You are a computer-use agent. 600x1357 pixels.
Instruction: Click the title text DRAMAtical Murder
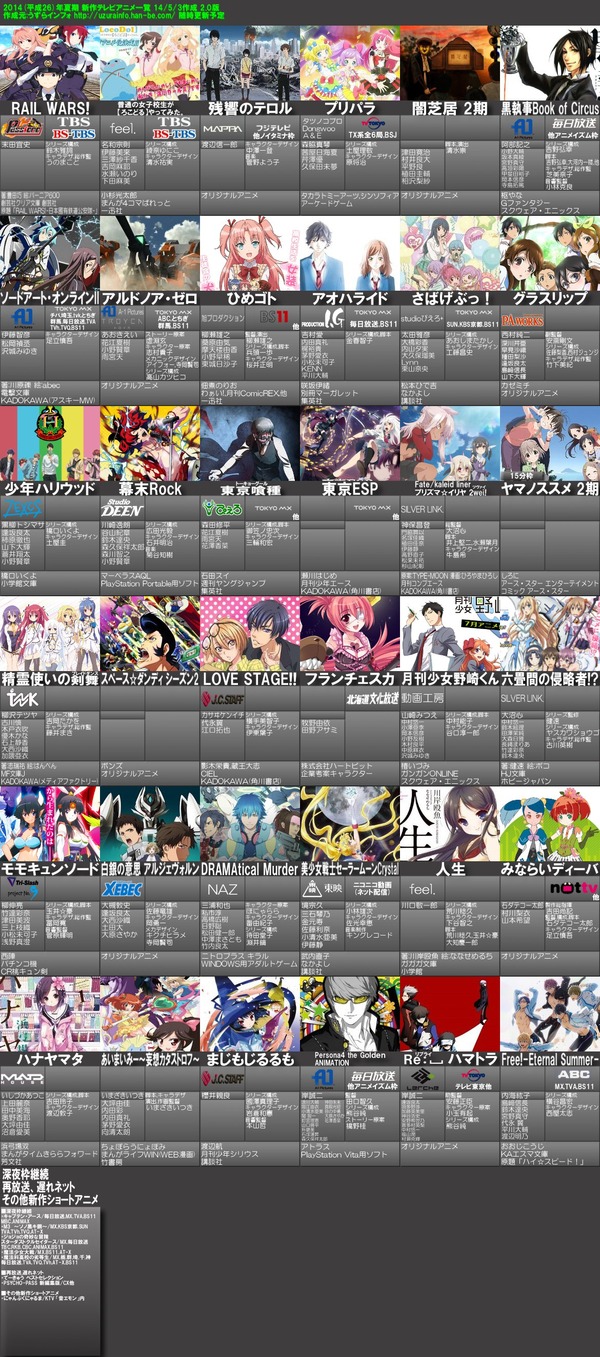pos(250,868)
